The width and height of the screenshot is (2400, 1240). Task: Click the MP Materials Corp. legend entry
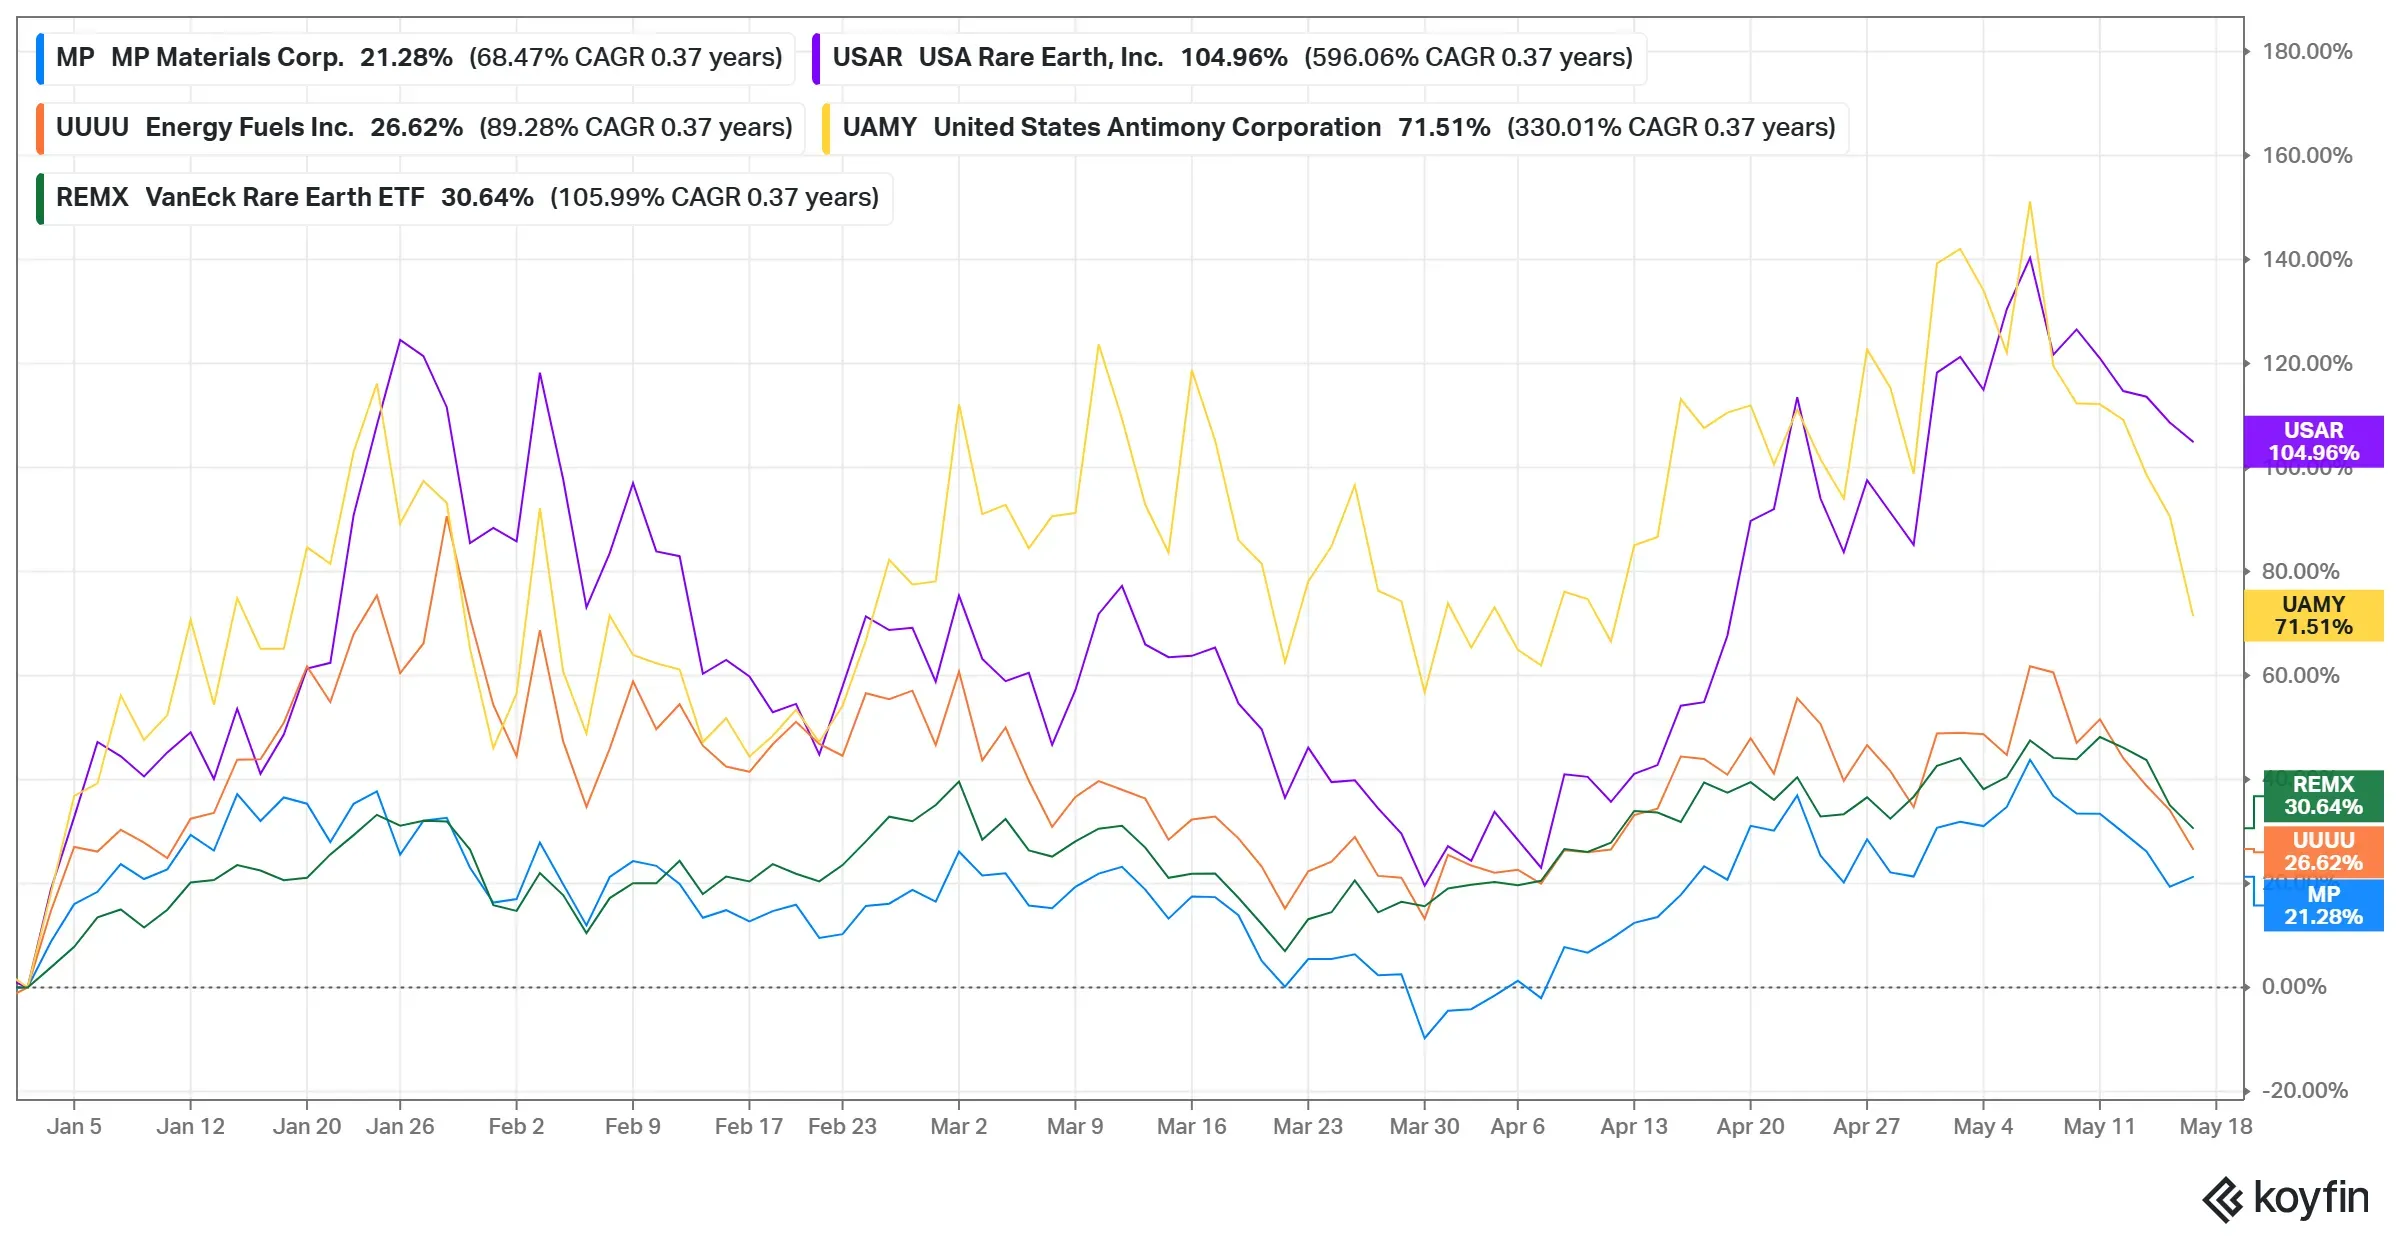coord(416,58)
